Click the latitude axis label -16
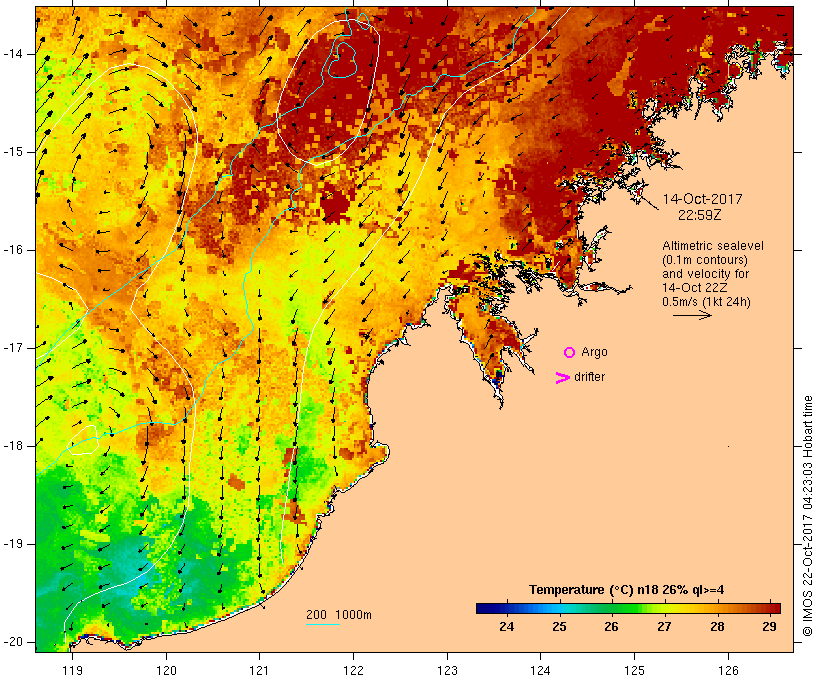This screenshot has width=820, height=680. click(13, 250)
